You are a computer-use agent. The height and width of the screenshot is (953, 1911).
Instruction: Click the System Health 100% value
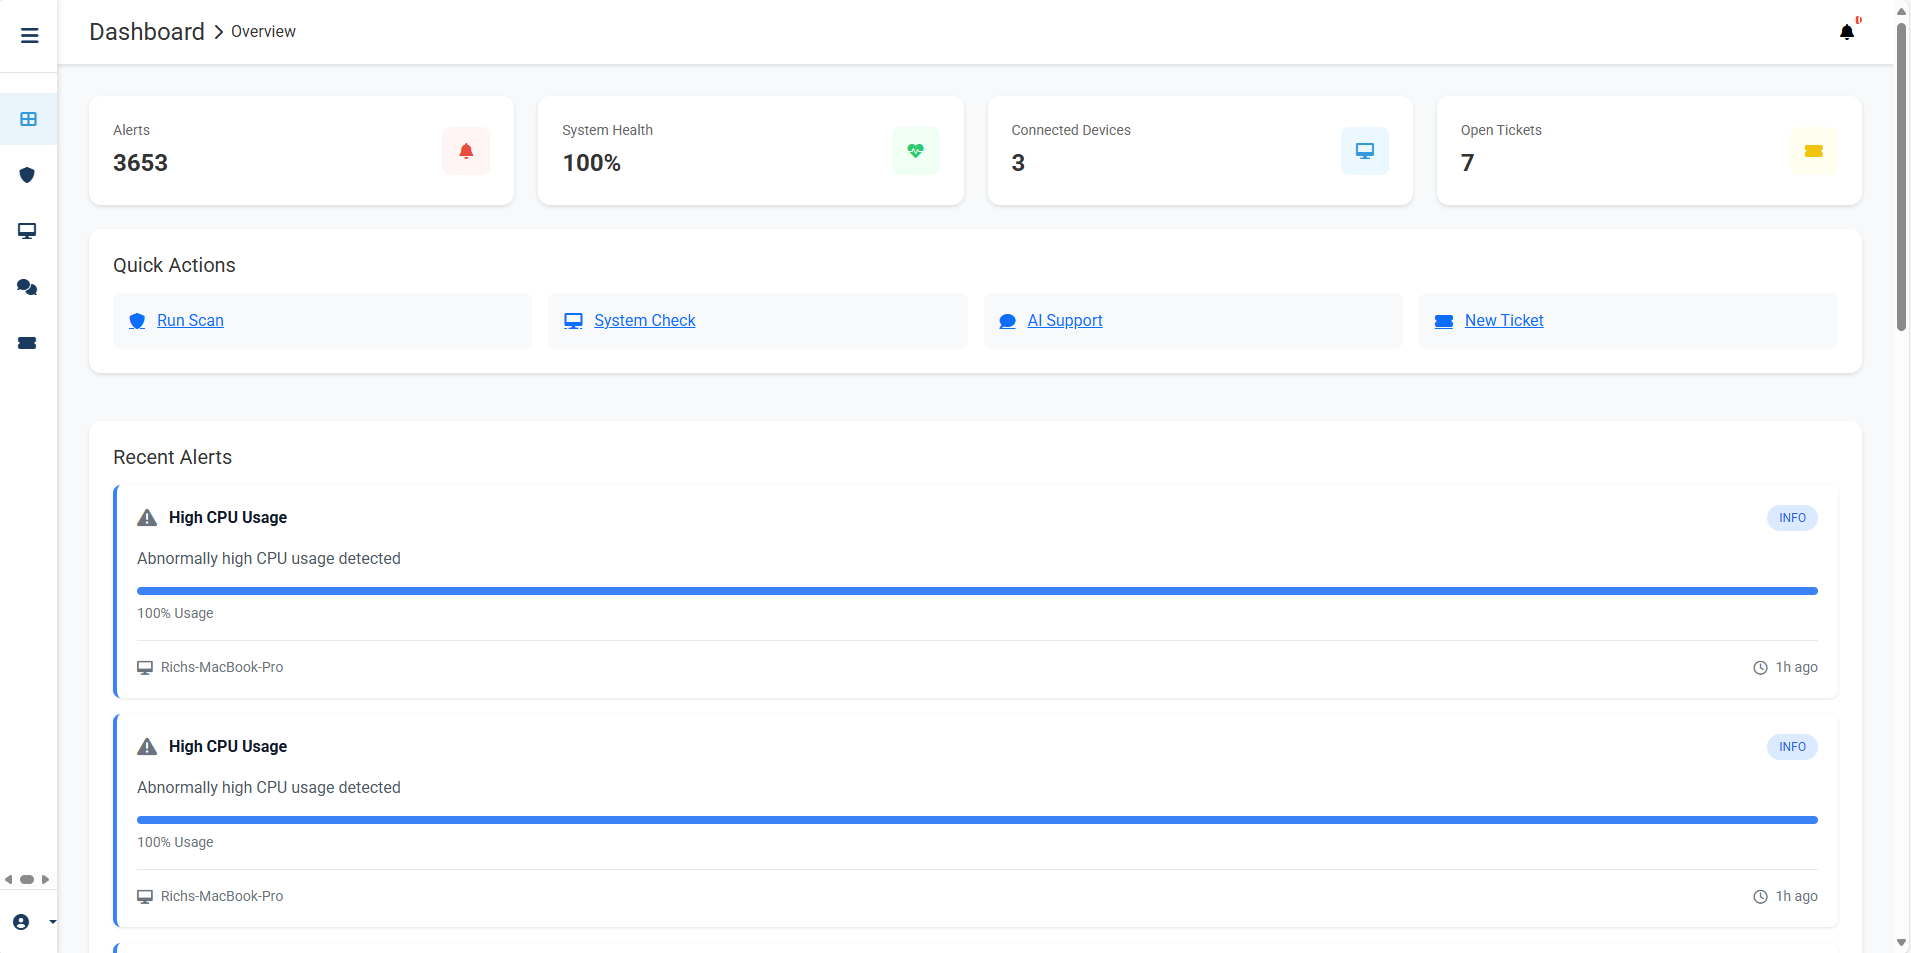[591, 163]
